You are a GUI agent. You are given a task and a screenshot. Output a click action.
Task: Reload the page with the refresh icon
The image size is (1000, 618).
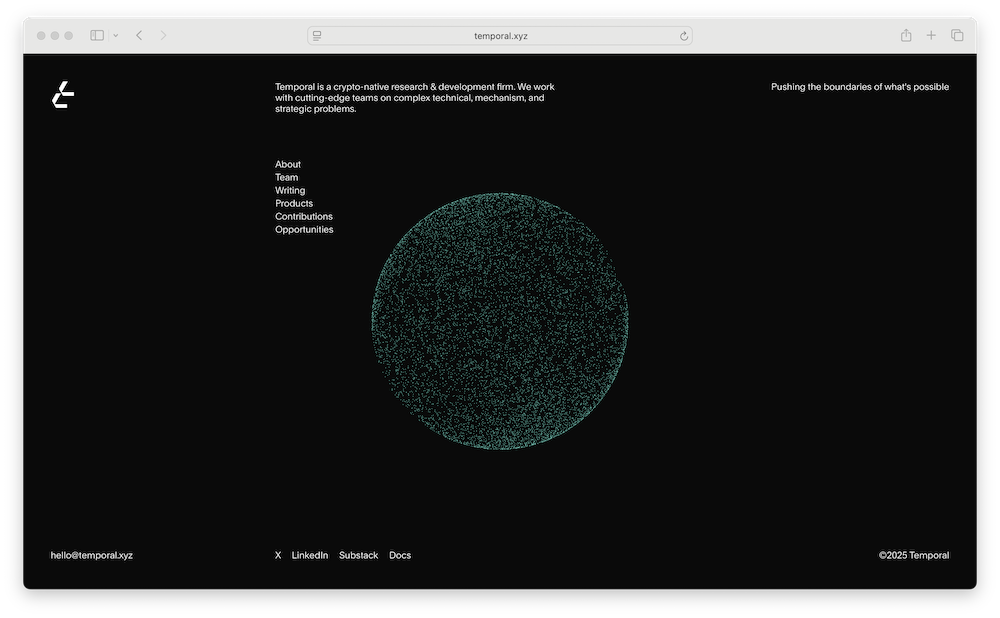point(684,36)
